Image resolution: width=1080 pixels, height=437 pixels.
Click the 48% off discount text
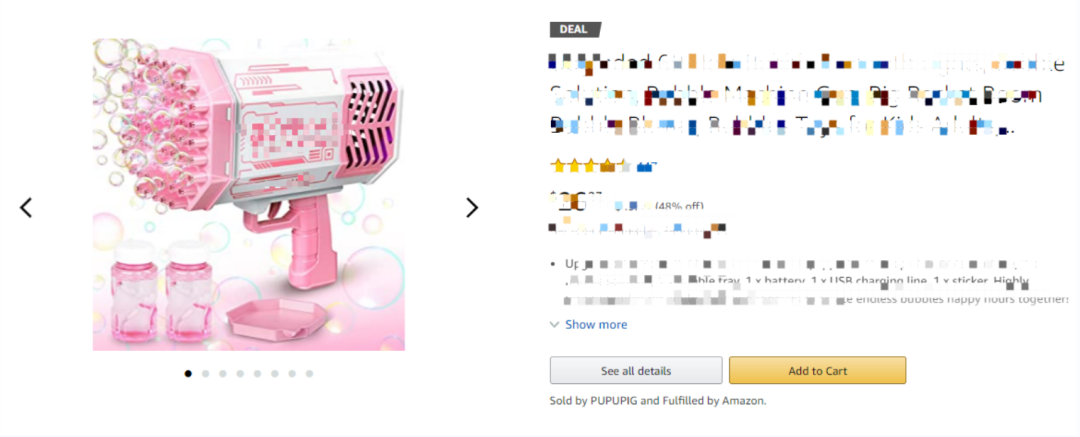pyautogui.click(x=680, y=207)
